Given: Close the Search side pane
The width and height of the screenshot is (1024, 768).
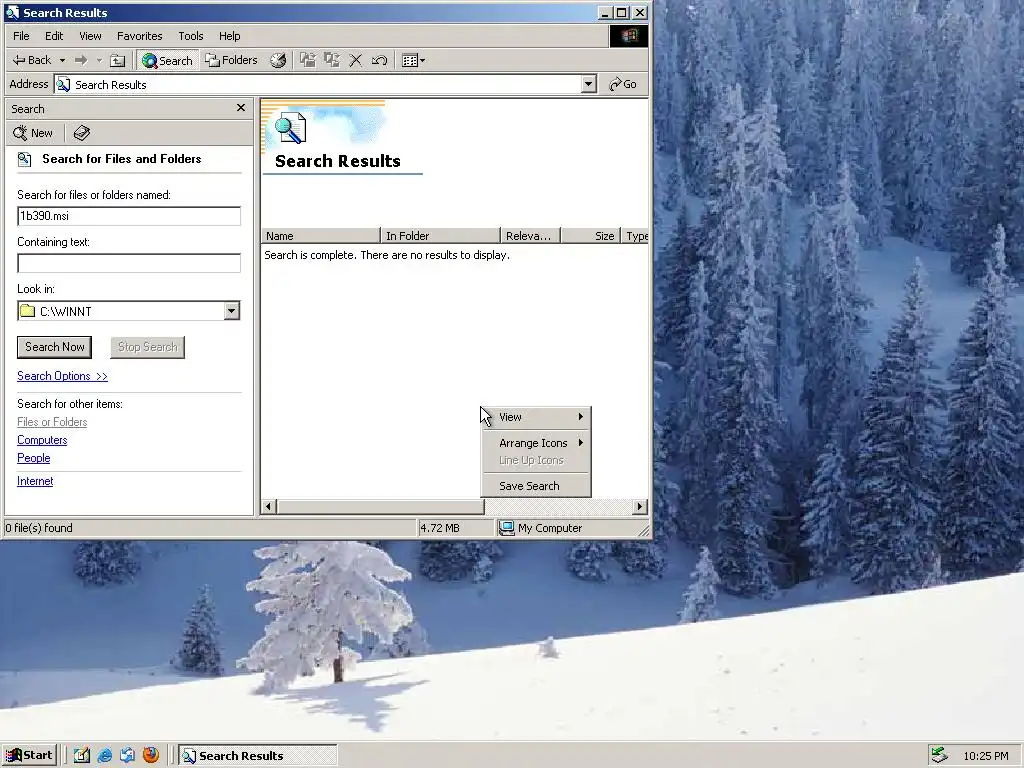Looking at the screenshot, I should coord(241,108).
